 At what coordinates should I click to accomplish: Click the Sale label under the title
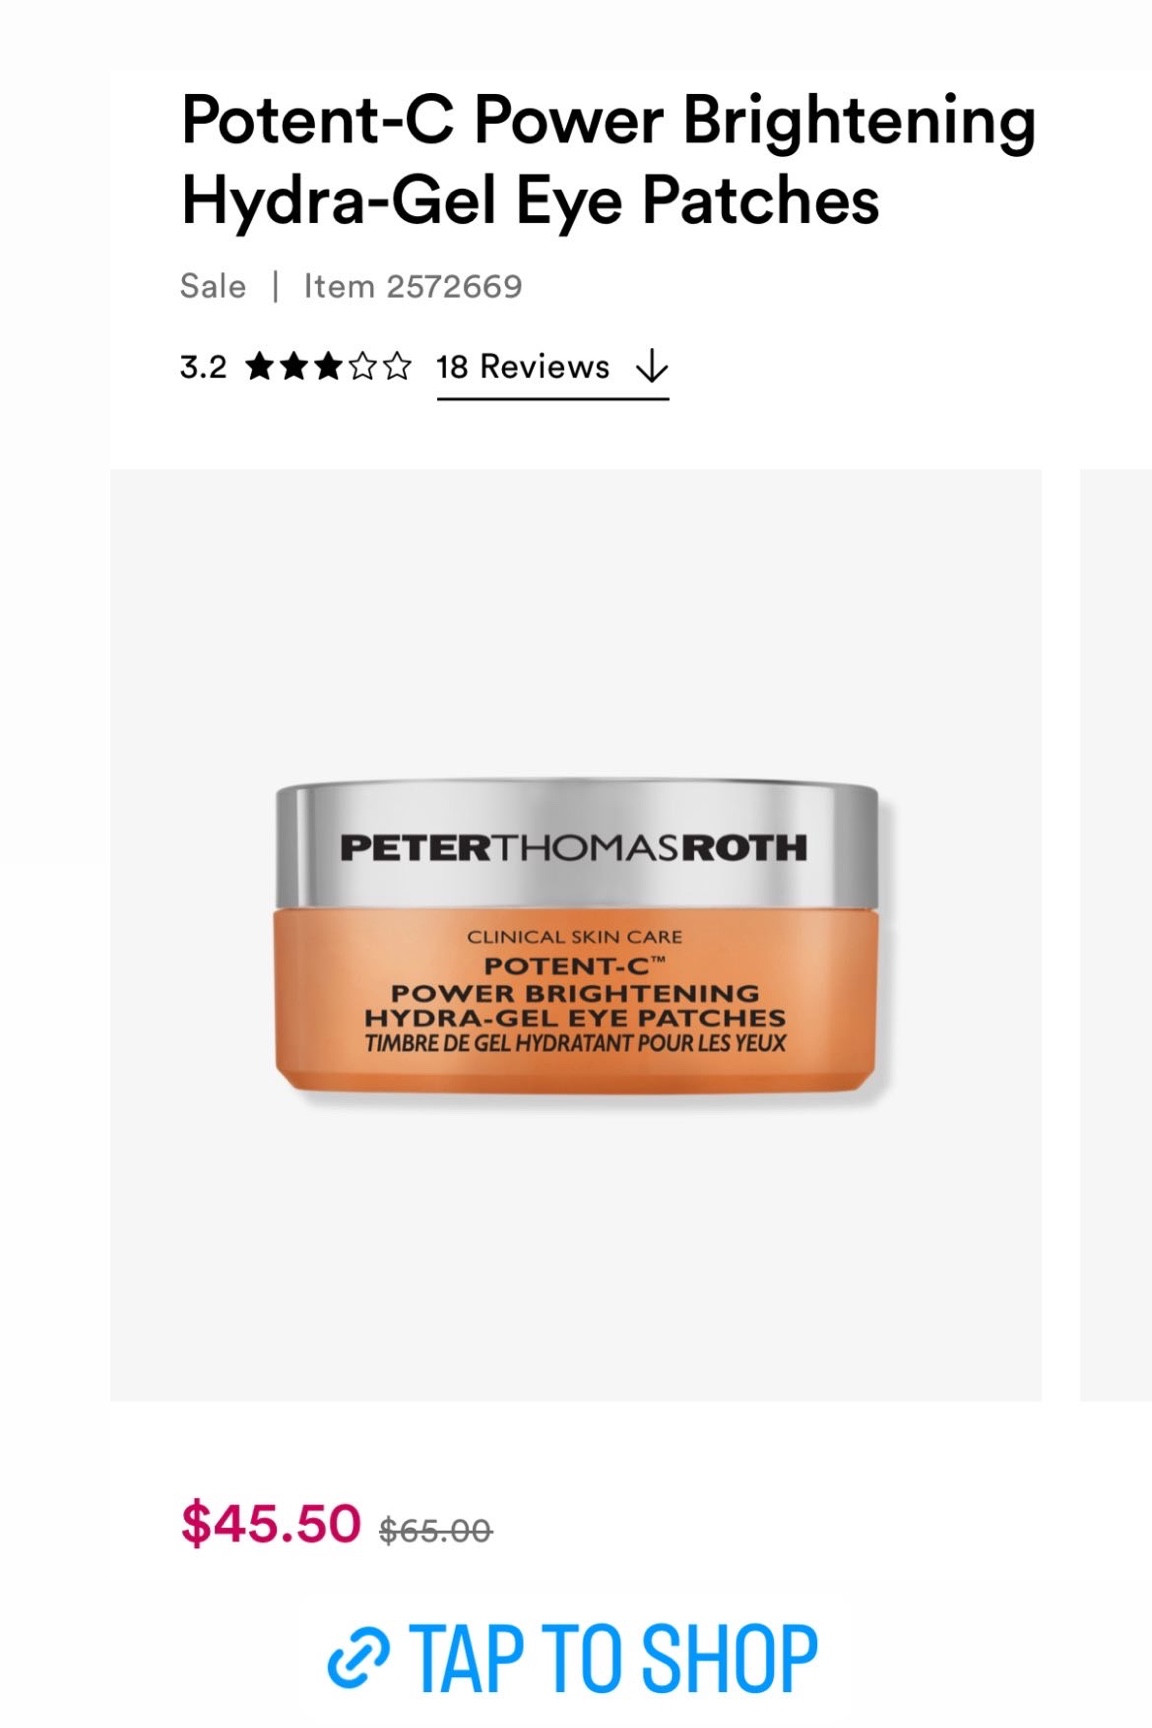pyautogui.click(x=213, y=286)
